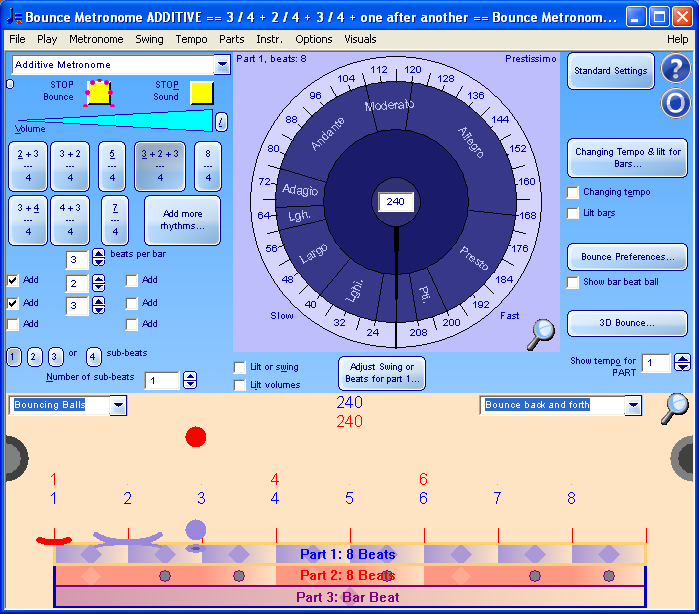699x614 pixels.
Task: Click the left dark drum circle
Action: pyautogui.click(x=16, y=457)
